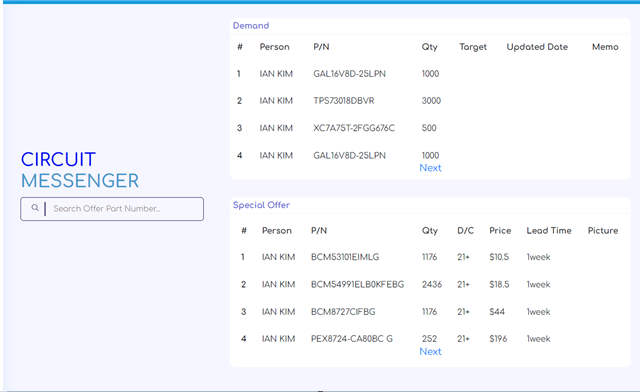This screenshot has width=640, height=392.
Task: Click price $18.5 in Special Offer
Action: click(499, 285)
